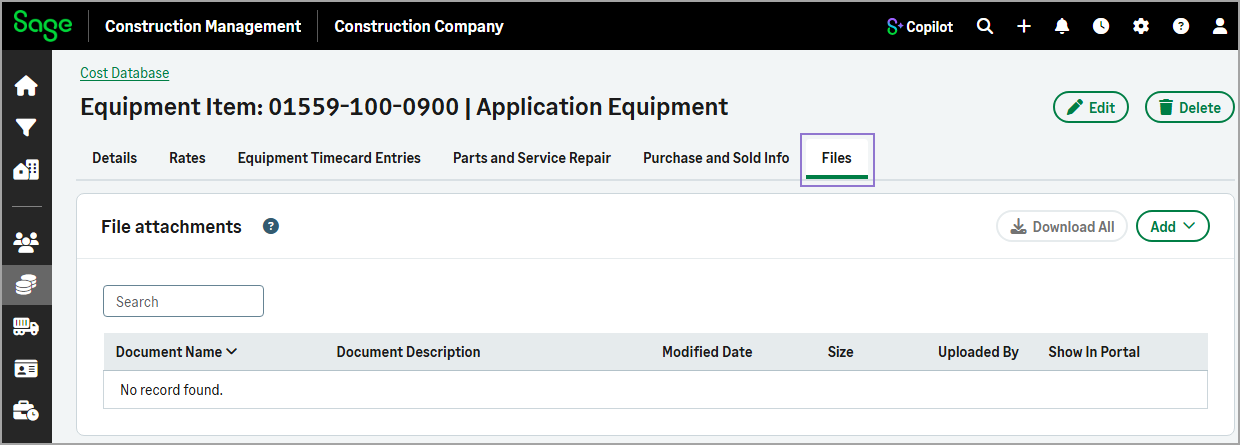
Task: Click the Modified Date column header
Action: tap(707, 352)
